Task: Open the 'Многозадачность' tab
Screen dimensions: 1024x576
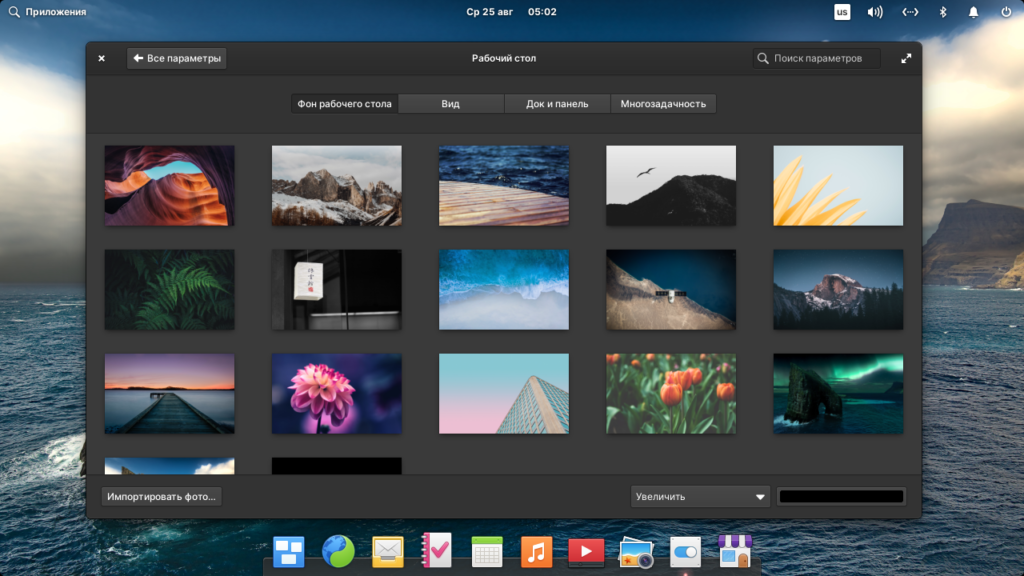Action: [663, 104]
